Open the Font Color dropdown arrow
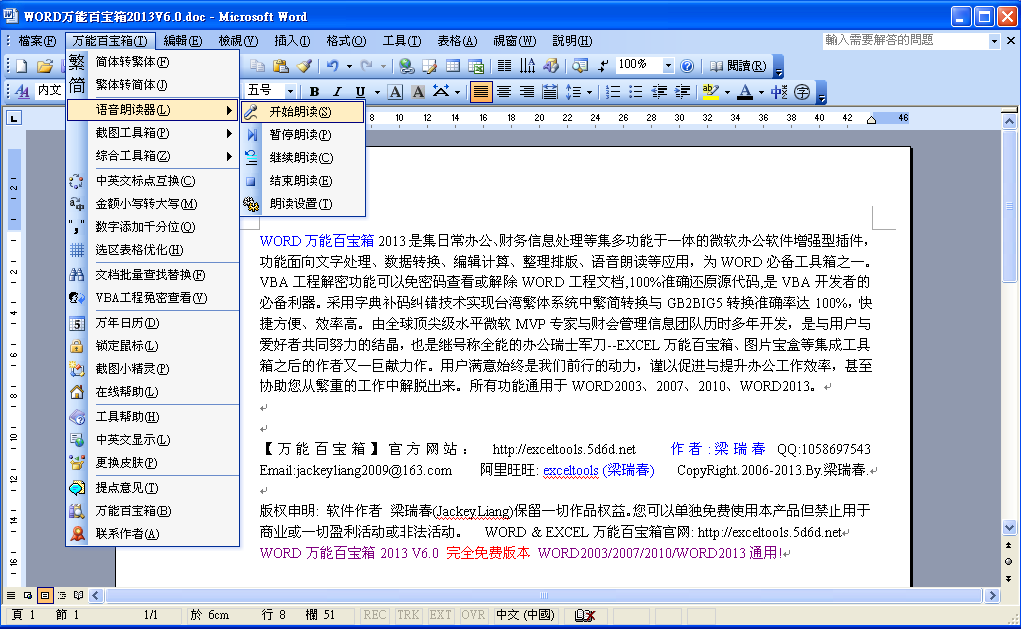 pos(761,92)
